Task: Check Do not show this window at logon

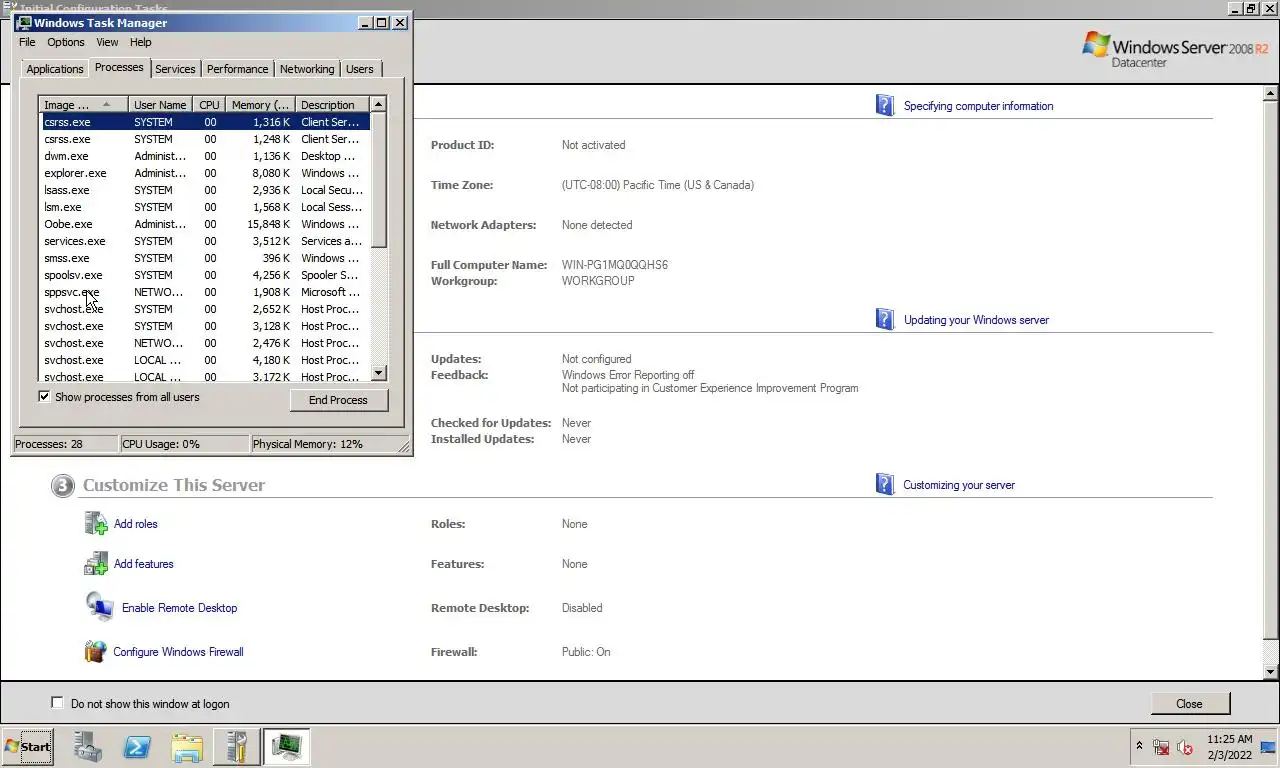Action: click(x=57, y=703)
